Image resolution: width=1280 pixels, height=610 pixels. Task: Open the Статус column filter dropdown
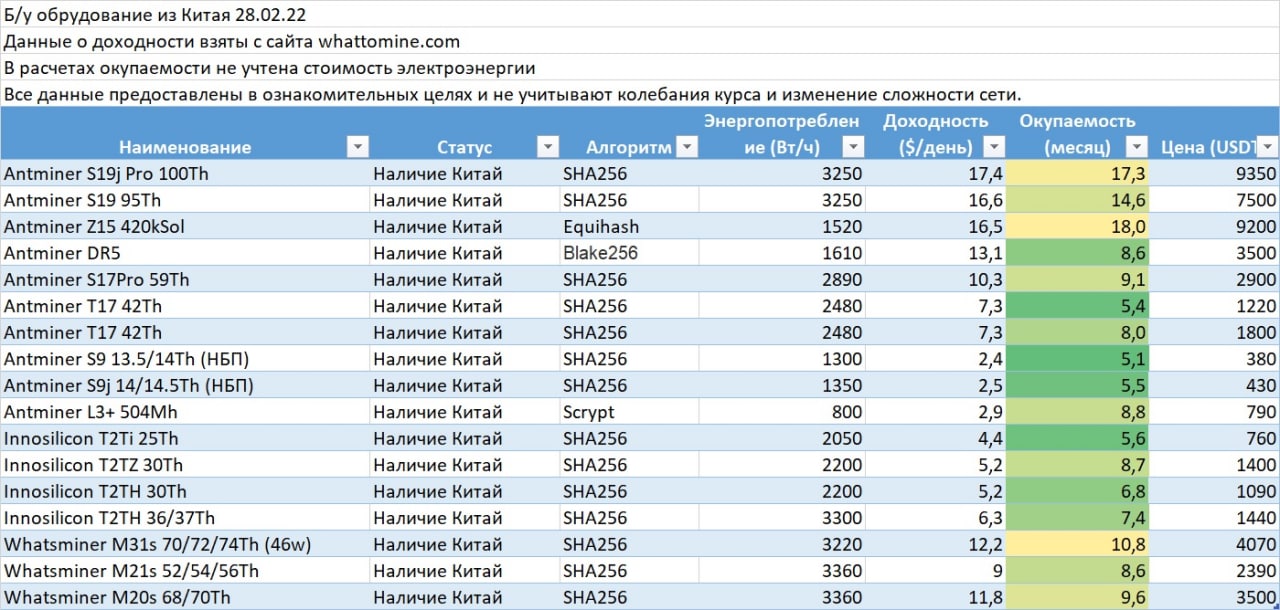point(547,147)
